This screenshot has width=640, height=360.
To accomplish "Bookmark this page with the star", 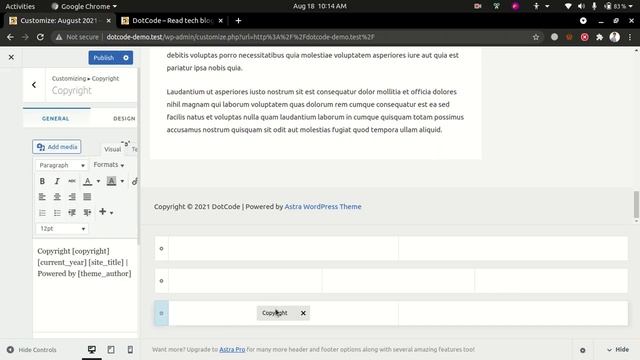I will pyautogui.click(x=536, y=37).
